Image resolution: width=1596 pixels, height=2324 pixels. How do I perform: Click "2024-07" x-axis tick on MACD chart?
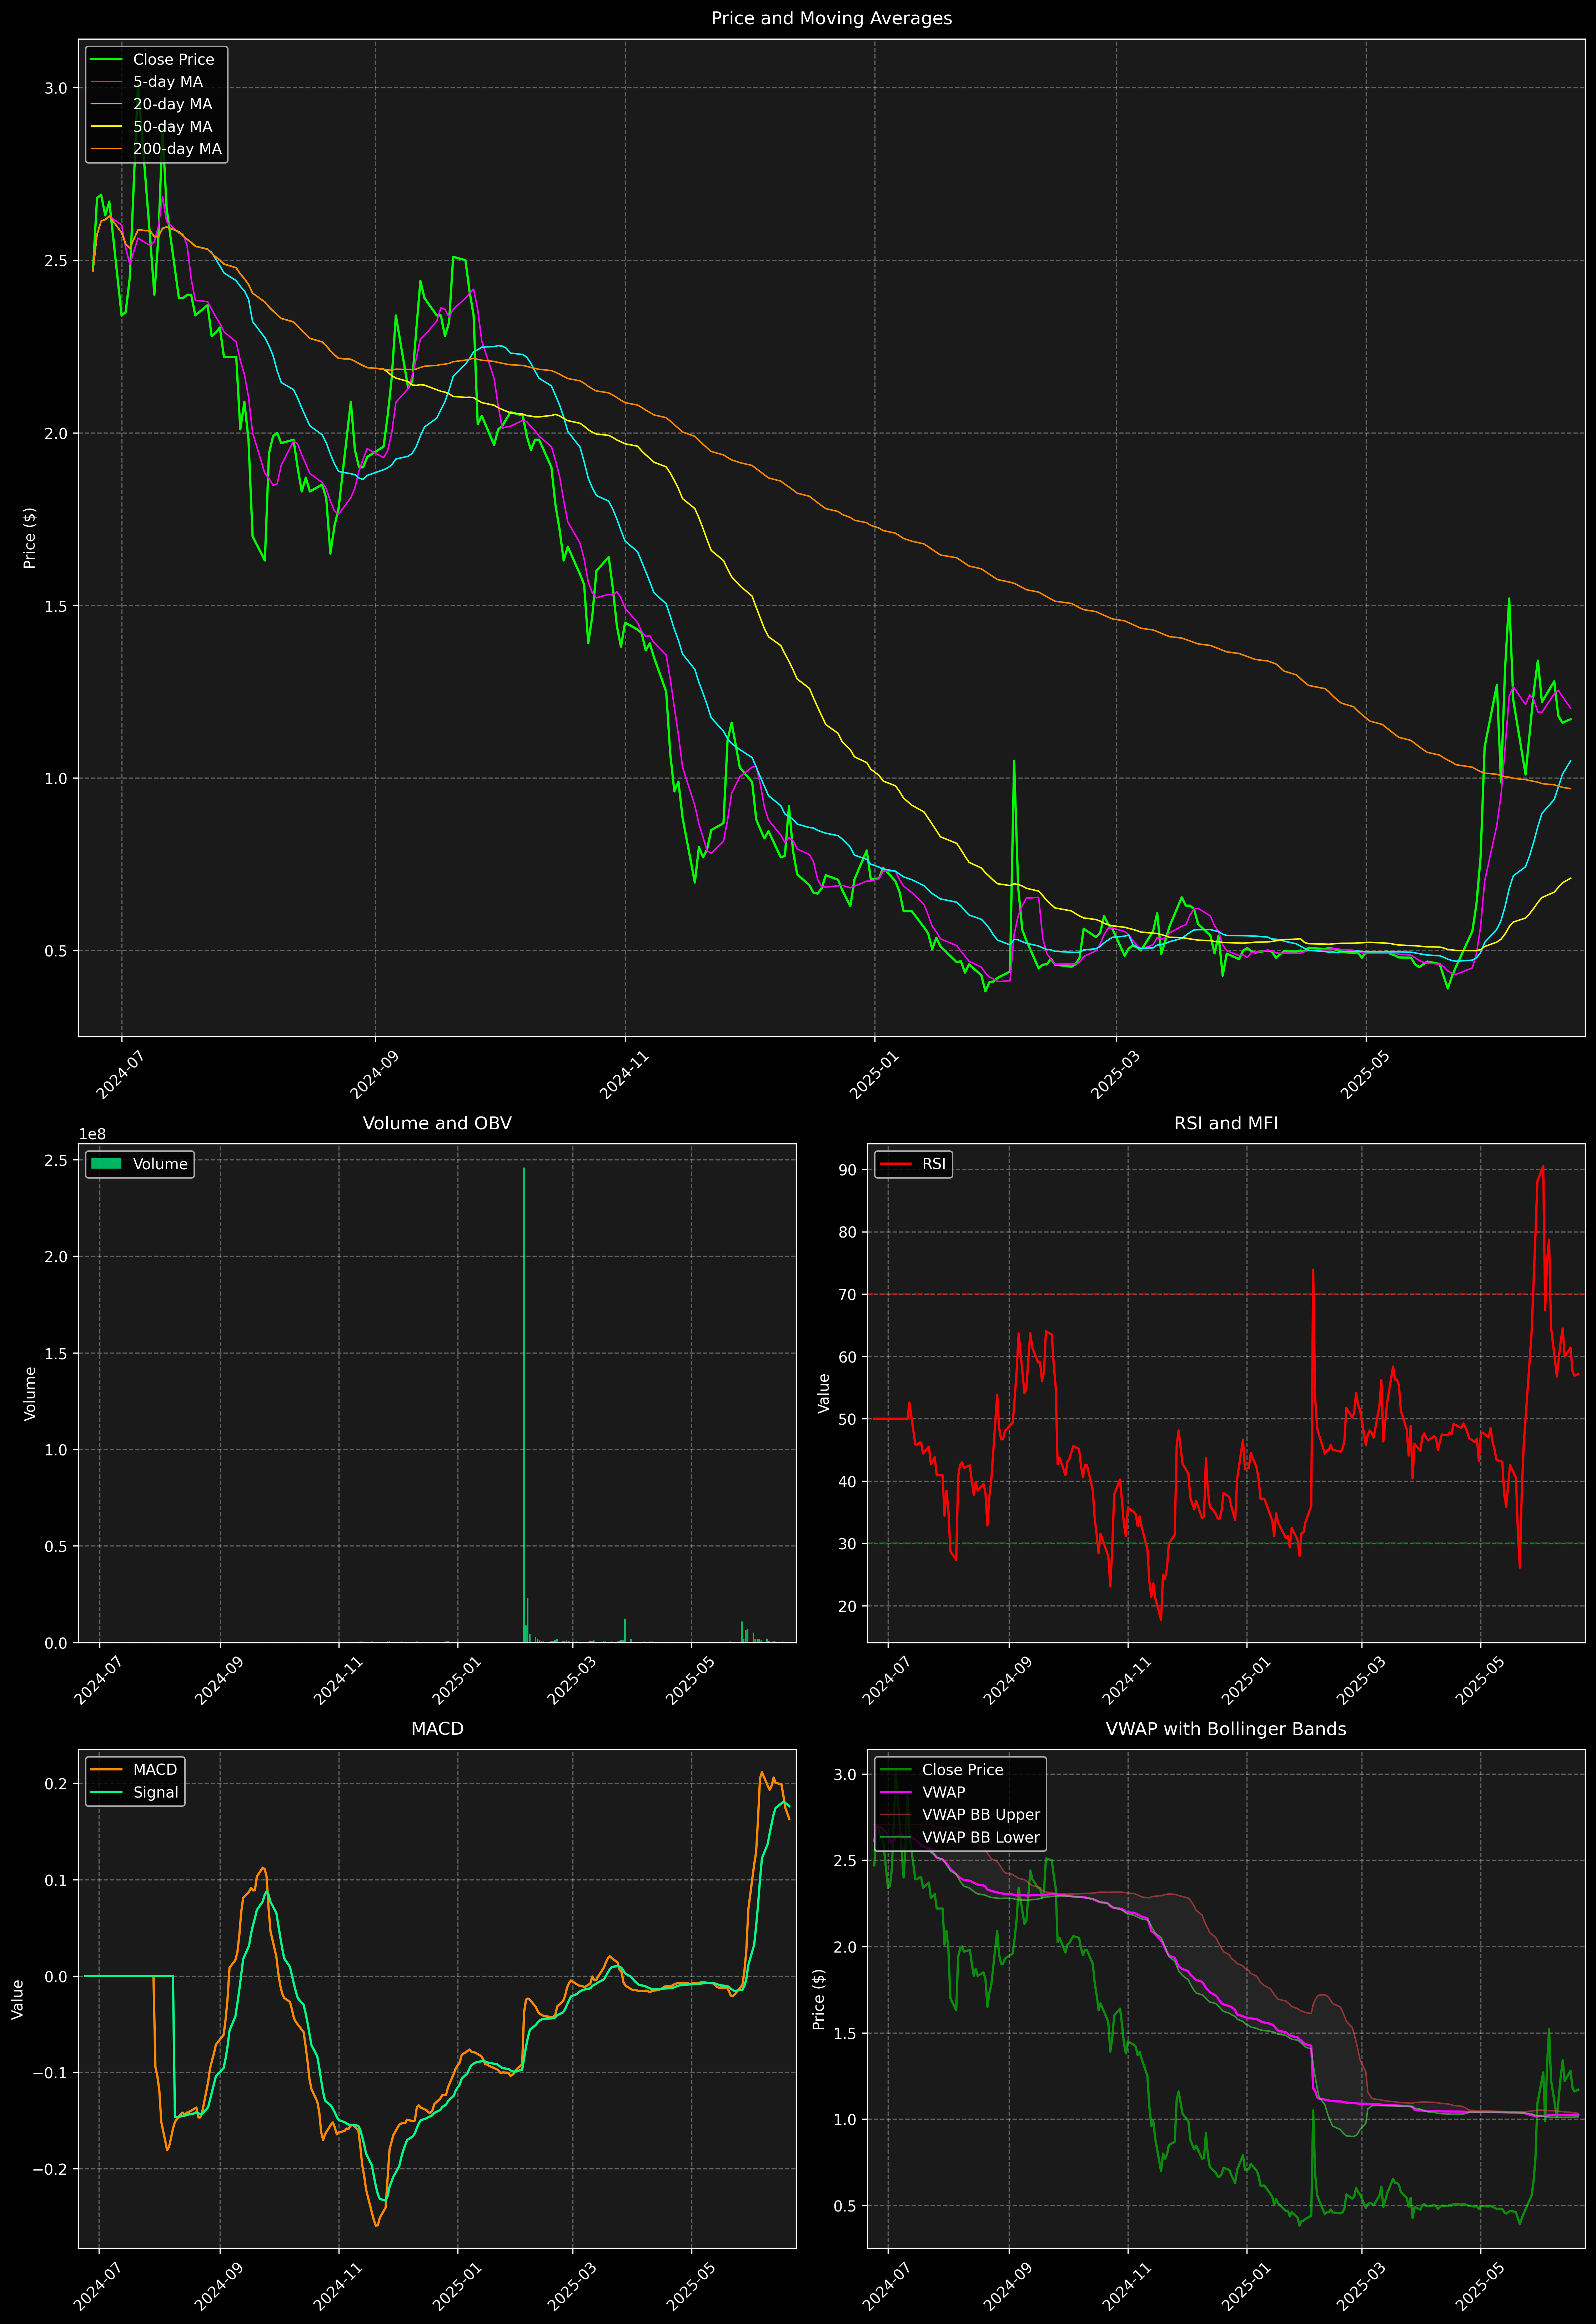[x=98, y=2286]
